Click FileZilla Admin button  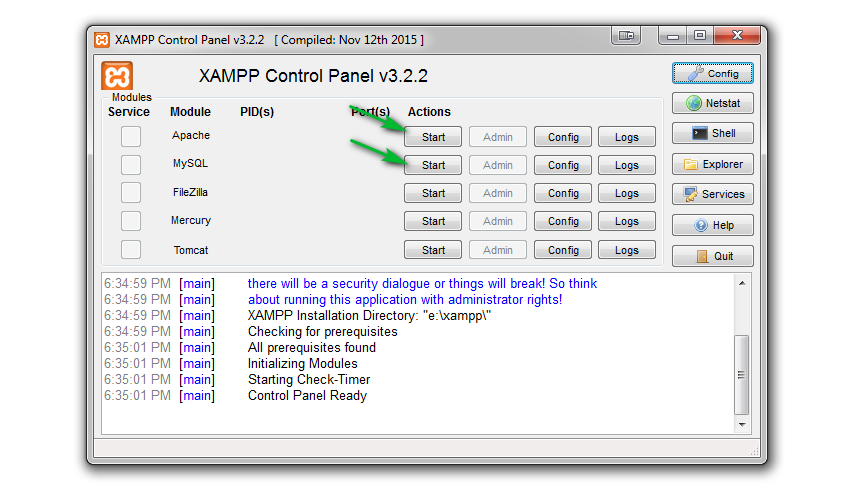(x=498, y=193)
